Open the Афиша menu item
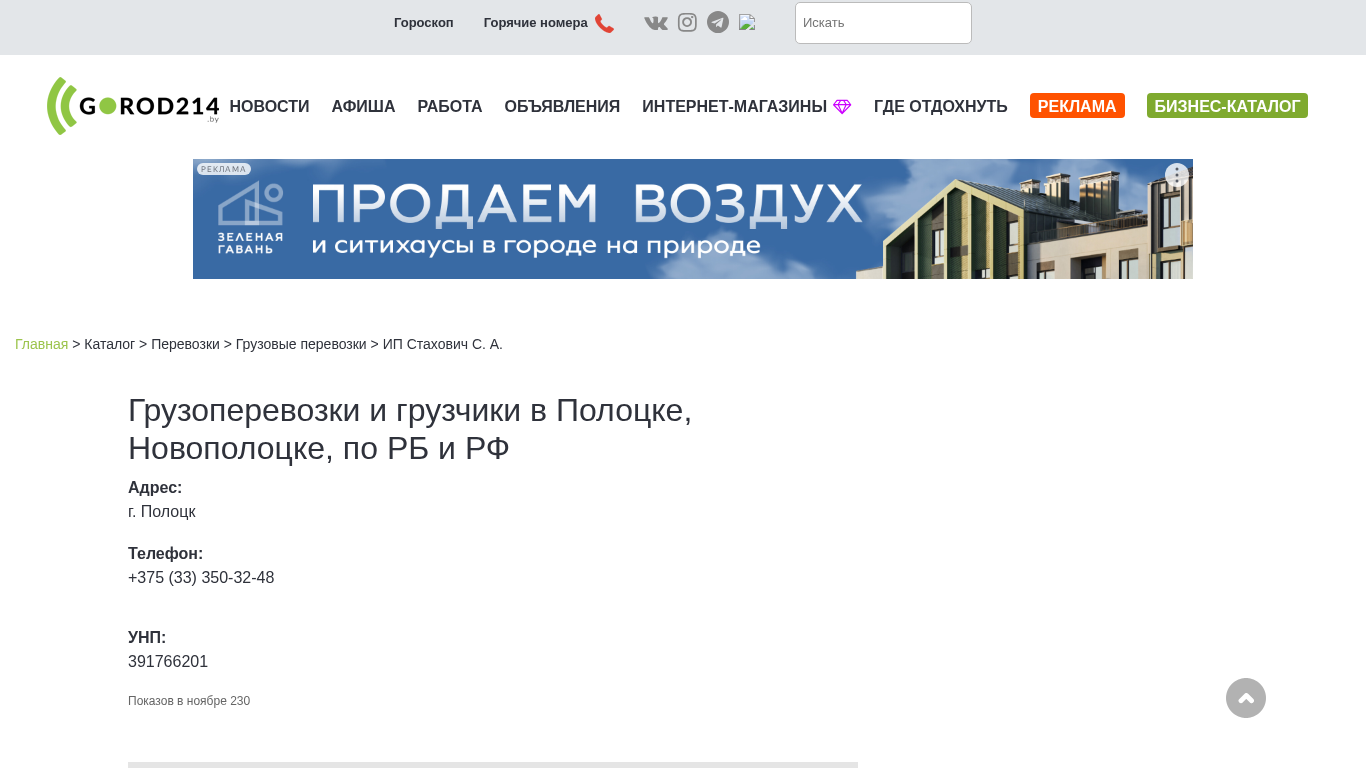The image size is (1366, 768). [x=363, y=106]
